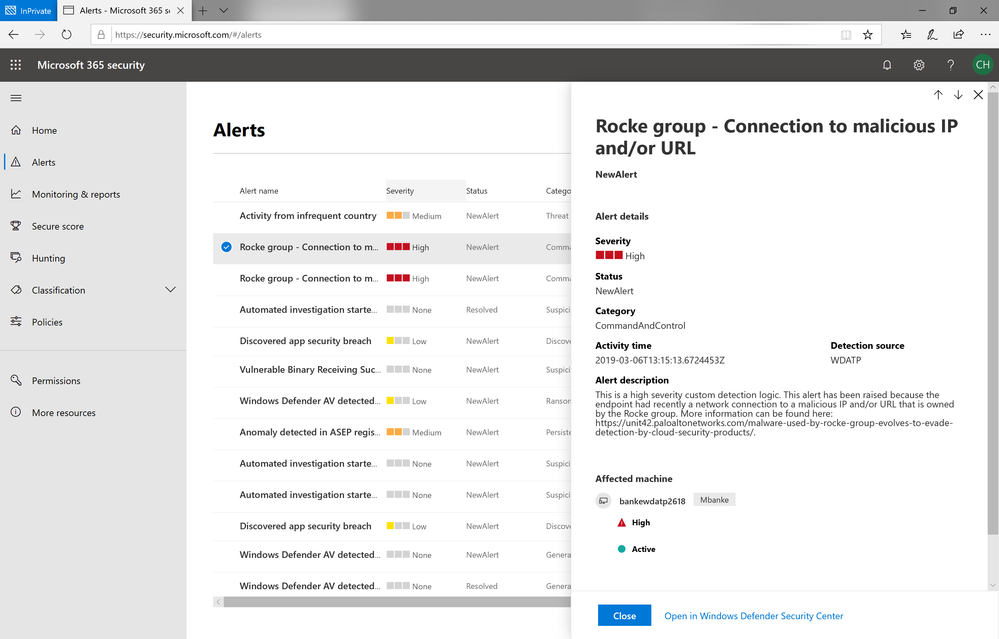Click the browser back arrow

pyautogui.click(x=13, y=34)
